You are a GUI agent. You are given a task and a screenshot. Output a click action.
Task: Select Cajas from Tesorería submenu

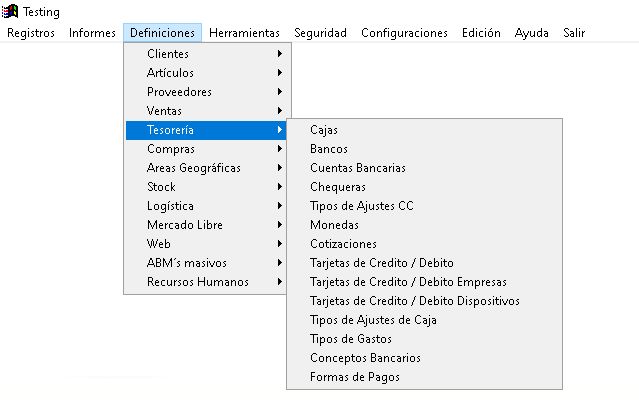tap(324, 130)
